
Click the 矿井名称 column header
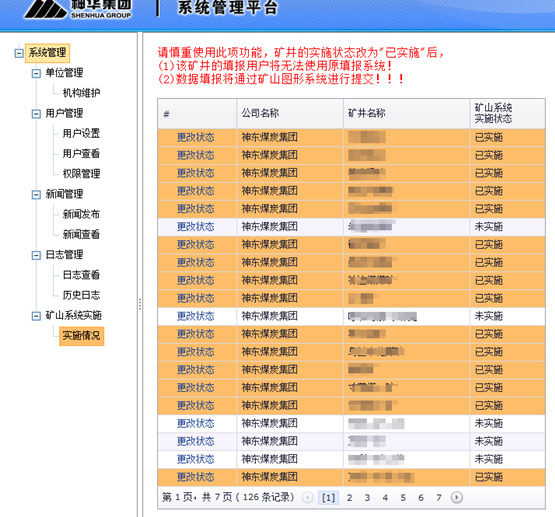point(406,114)
